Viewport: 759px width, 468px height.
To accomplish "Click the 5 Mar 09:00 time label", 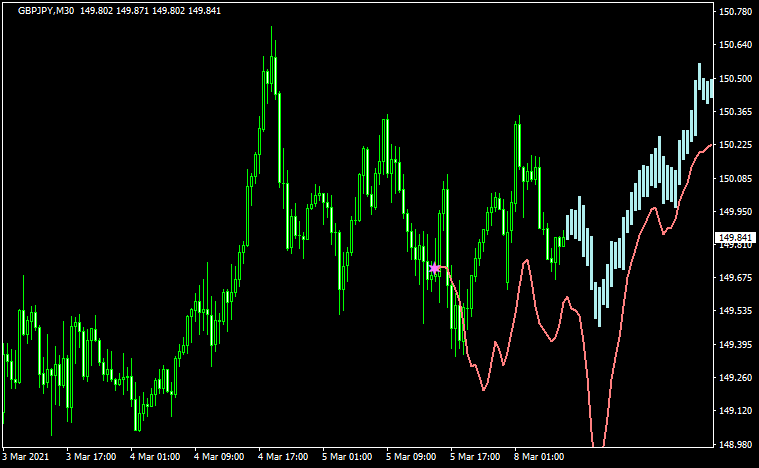I will point(413,457).
